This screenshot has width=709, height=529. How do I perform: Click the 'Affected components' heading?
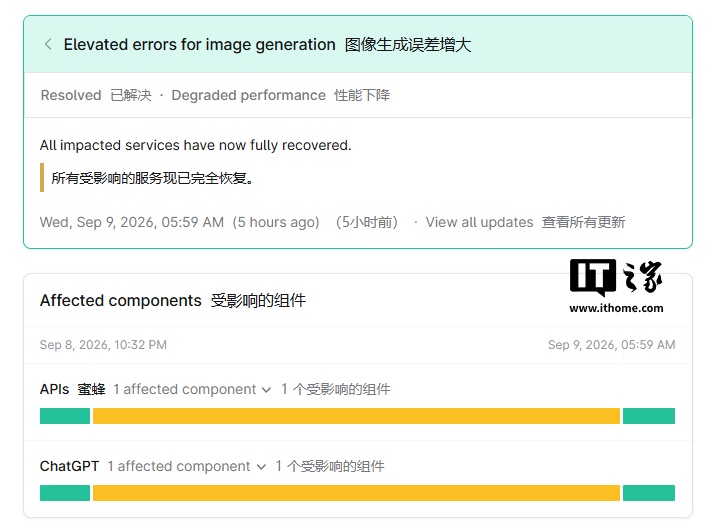pos(121,301)
